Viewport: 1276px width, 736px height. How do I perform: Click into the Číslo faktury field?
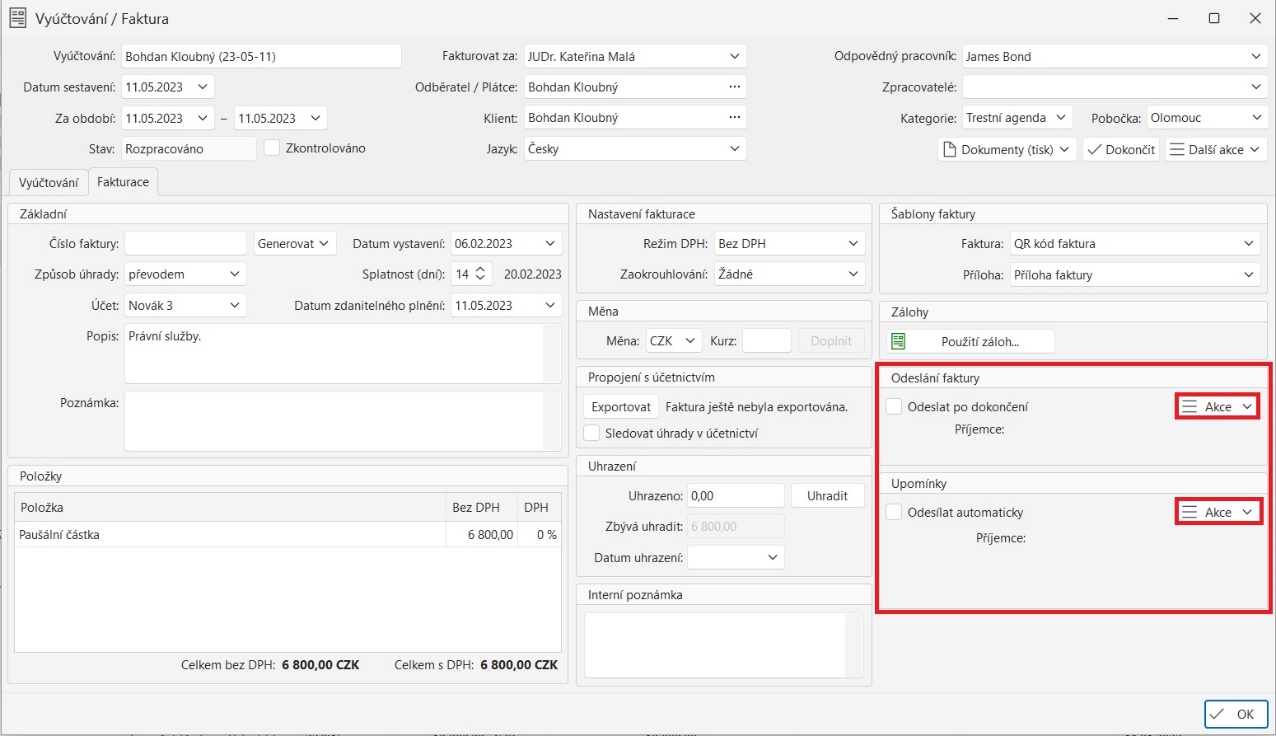click(185, 244)
